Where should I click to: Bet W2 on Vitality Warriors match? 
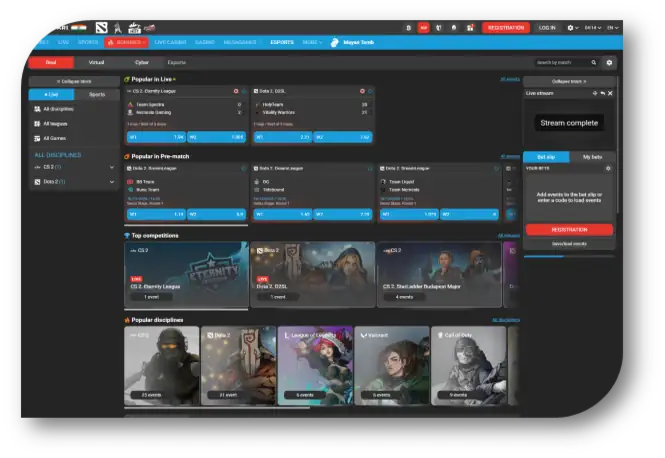tap(343, 137)
